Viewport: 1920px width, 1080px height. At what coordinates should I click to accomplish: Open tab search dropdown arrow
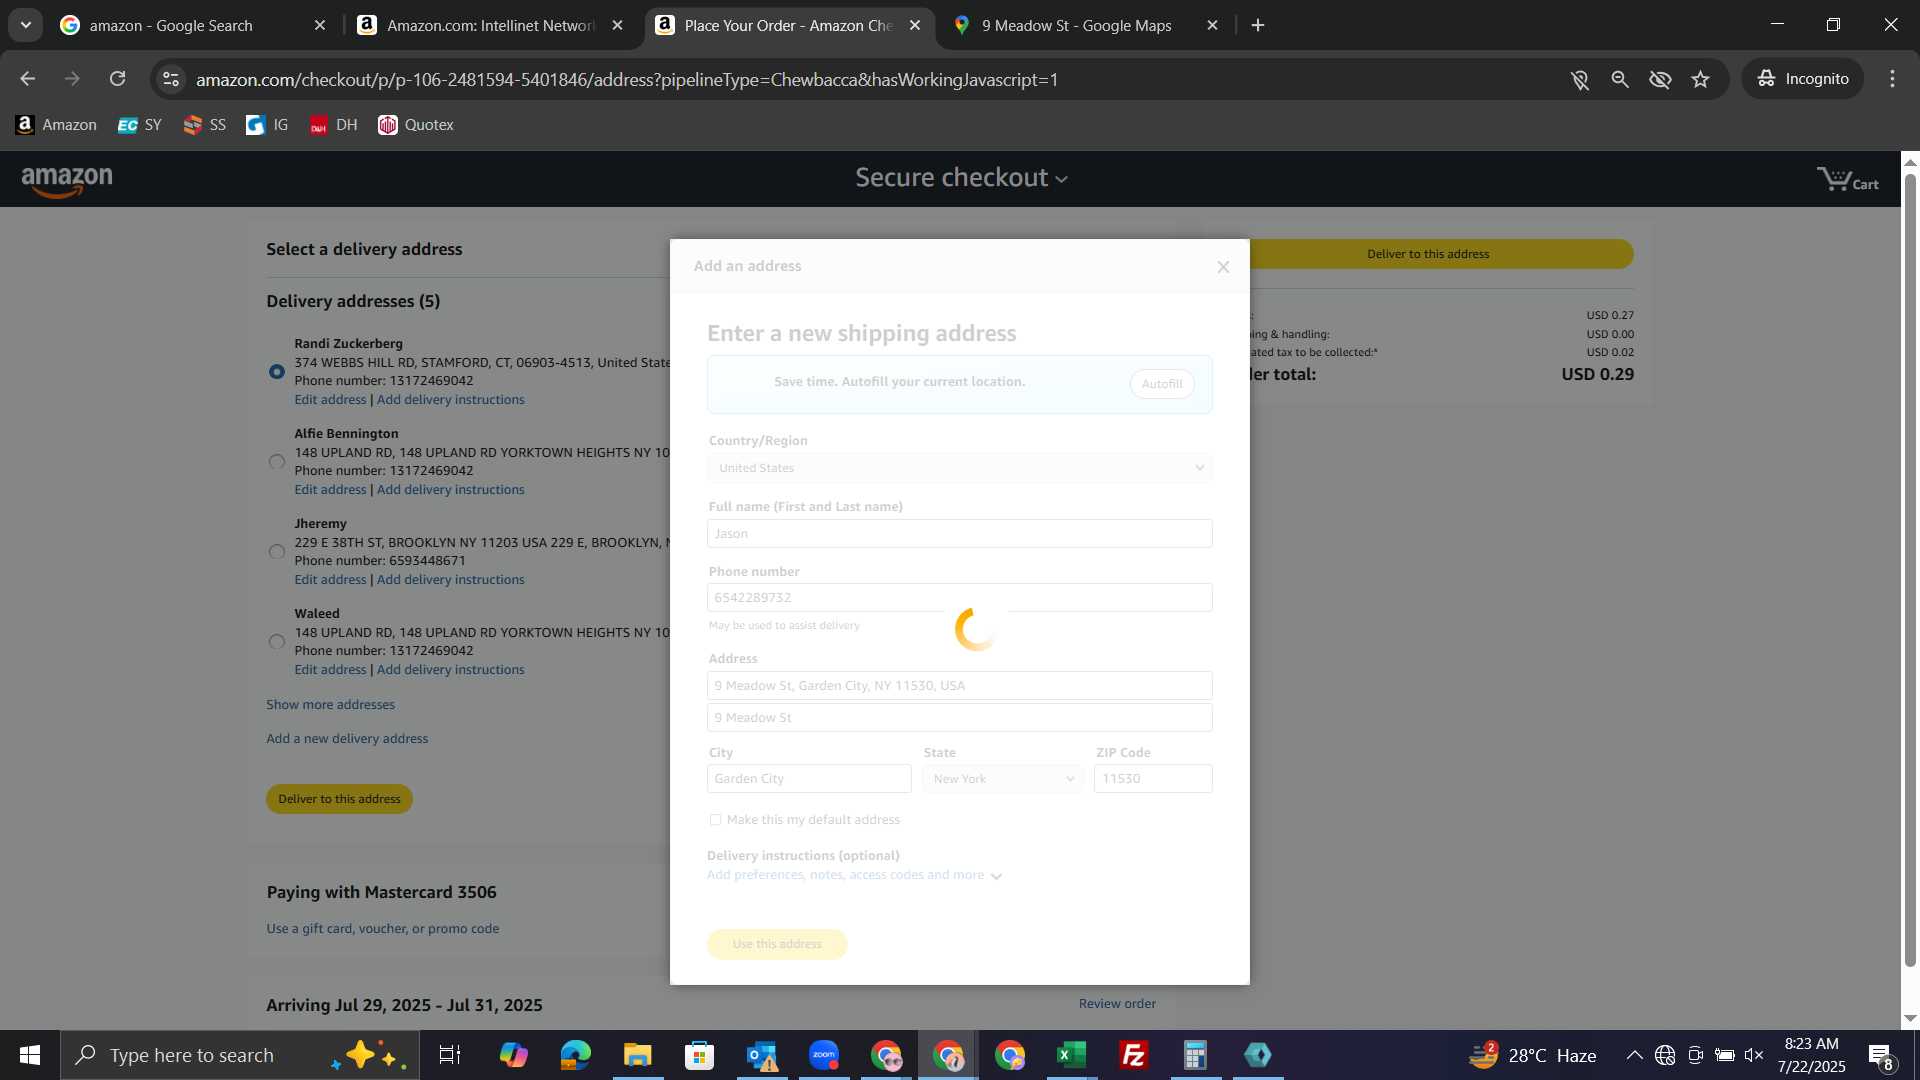25,25
